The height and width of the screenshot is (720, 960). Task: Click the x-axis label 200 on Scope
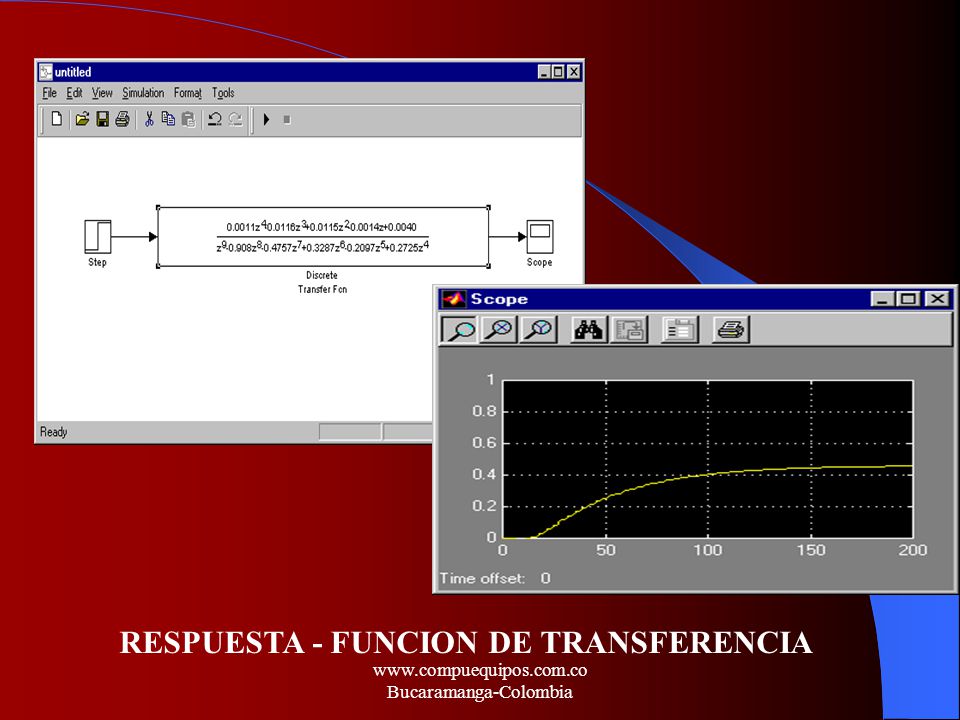tap(913, 550)
